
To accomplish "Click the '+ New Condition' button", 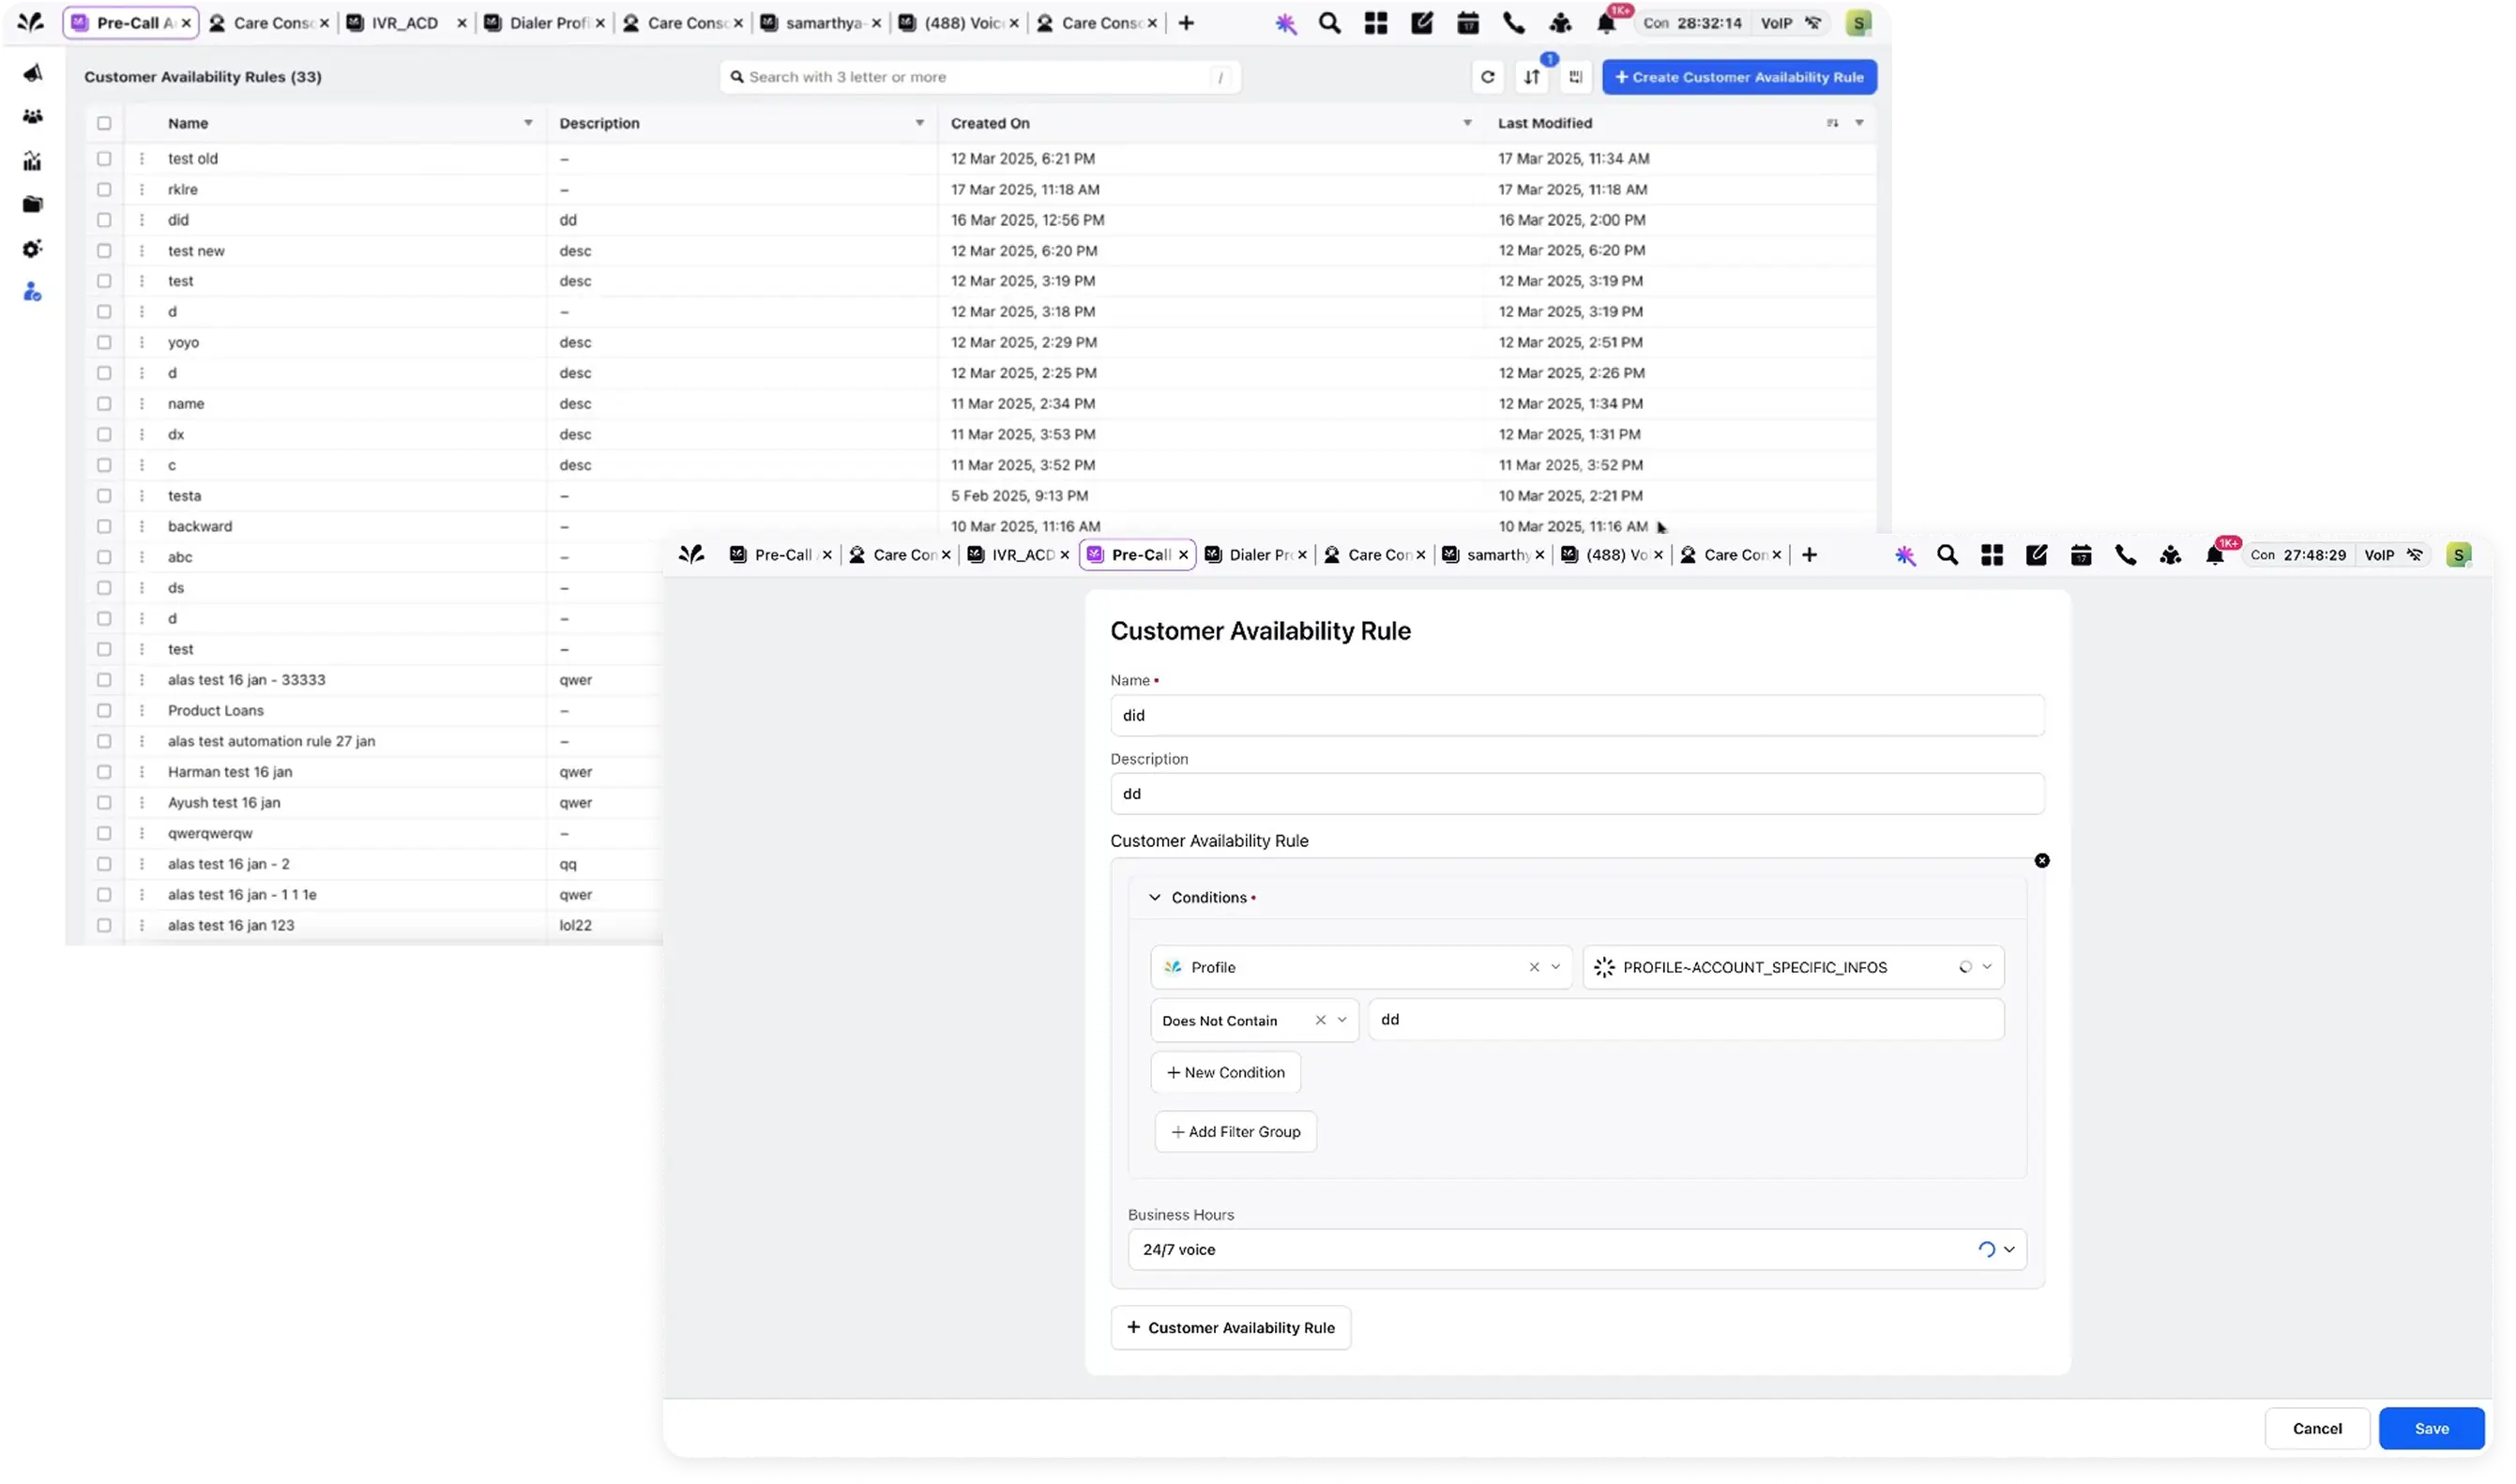I will coord(1225,1072).
